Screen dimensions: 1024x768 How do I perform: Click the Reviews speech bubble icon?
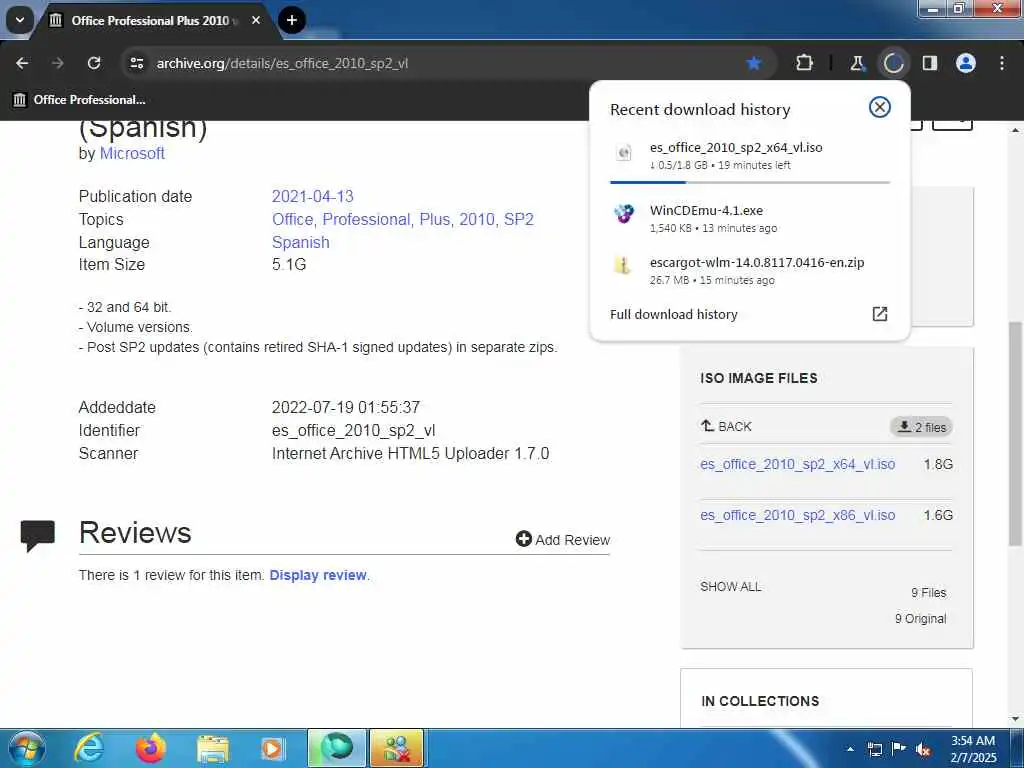[37, 536]
